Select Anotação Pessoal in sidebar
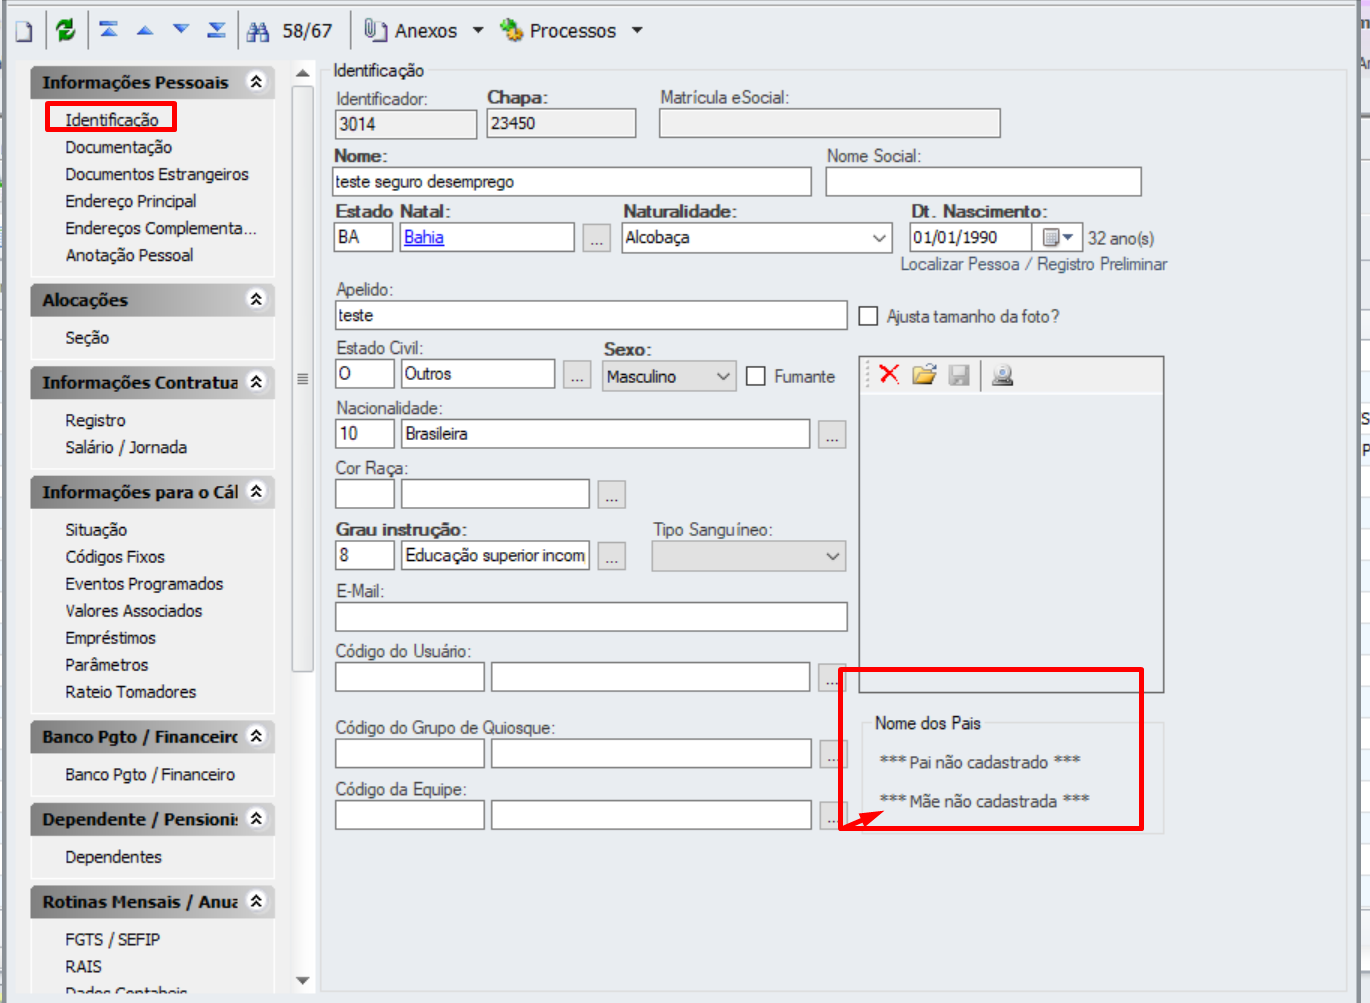This screenshot has width=1370, height=1003. (129, 255)
